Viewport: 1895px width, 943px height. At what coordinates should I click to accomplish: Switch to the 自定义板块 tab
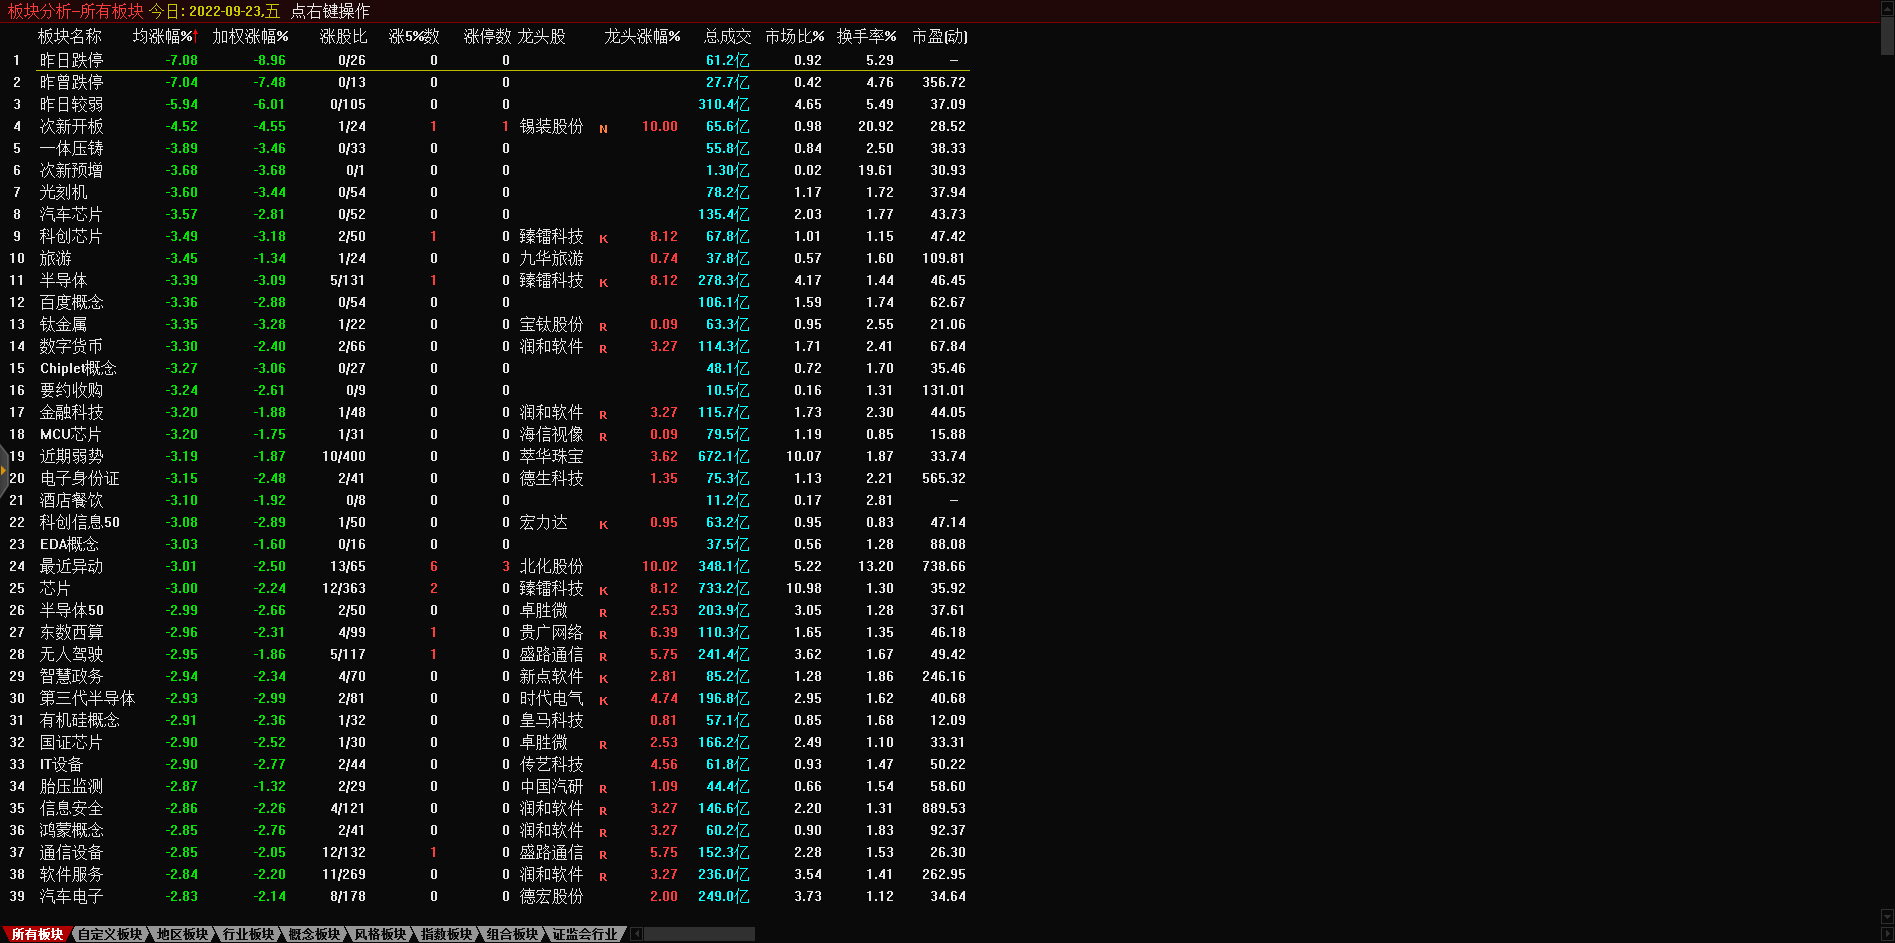110,934
